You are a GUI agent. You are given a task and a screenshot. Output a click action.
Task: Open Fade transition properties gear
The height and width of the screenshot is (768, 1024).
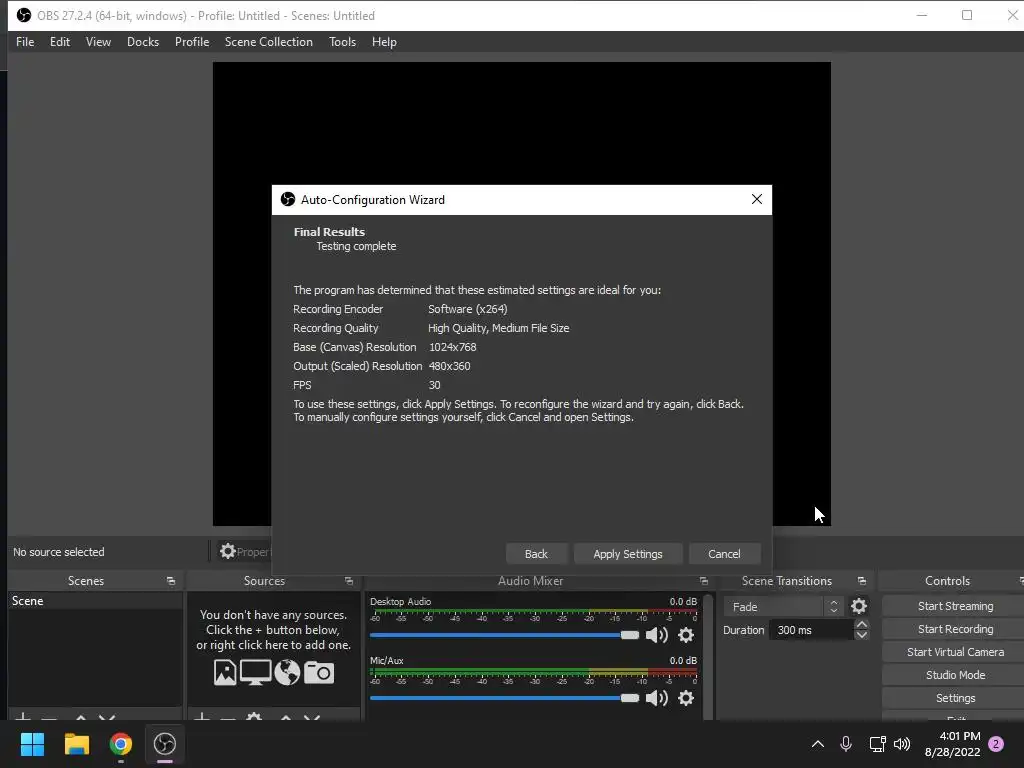(x=859, y=607)
